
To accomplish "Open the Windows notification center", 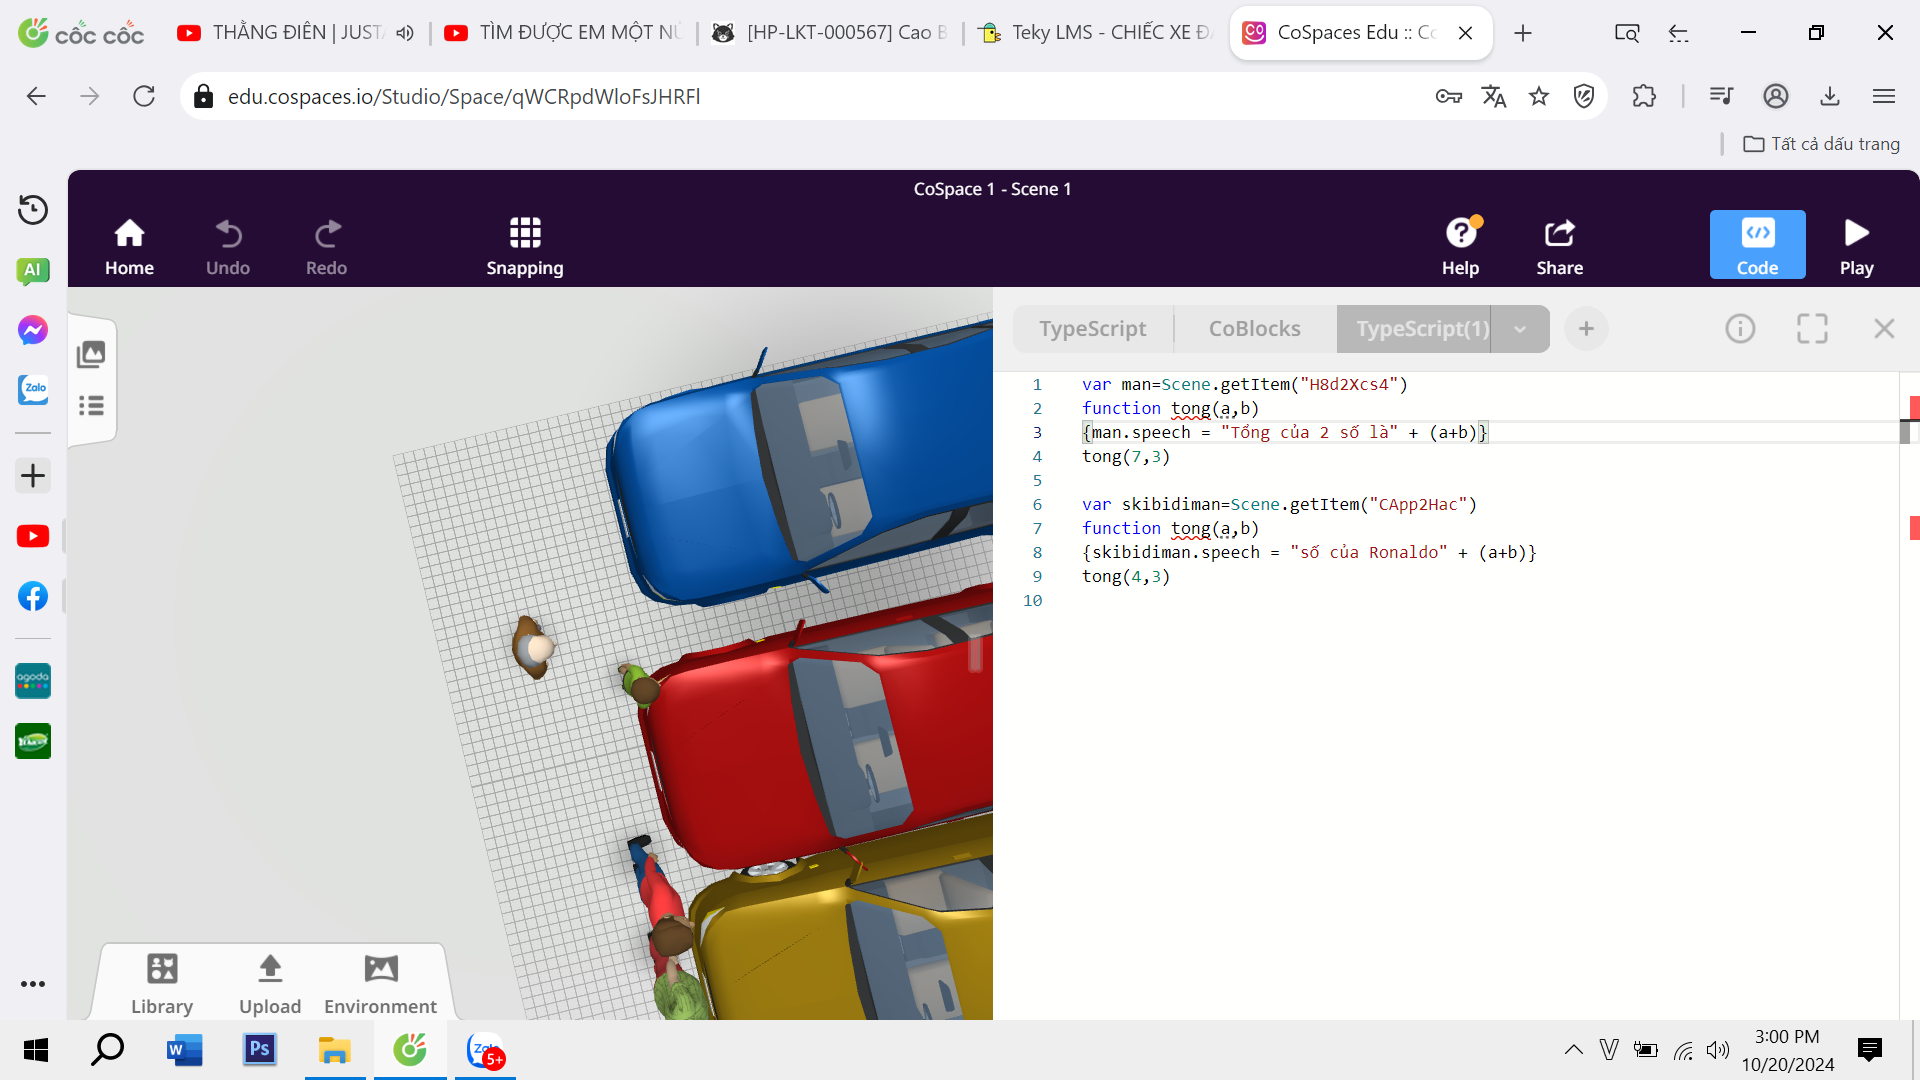I will coord(1870,1050).
